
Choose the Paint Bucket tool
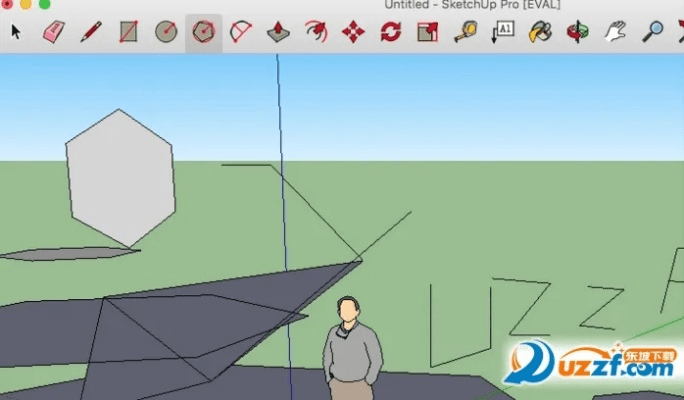[x=540, y=32]
